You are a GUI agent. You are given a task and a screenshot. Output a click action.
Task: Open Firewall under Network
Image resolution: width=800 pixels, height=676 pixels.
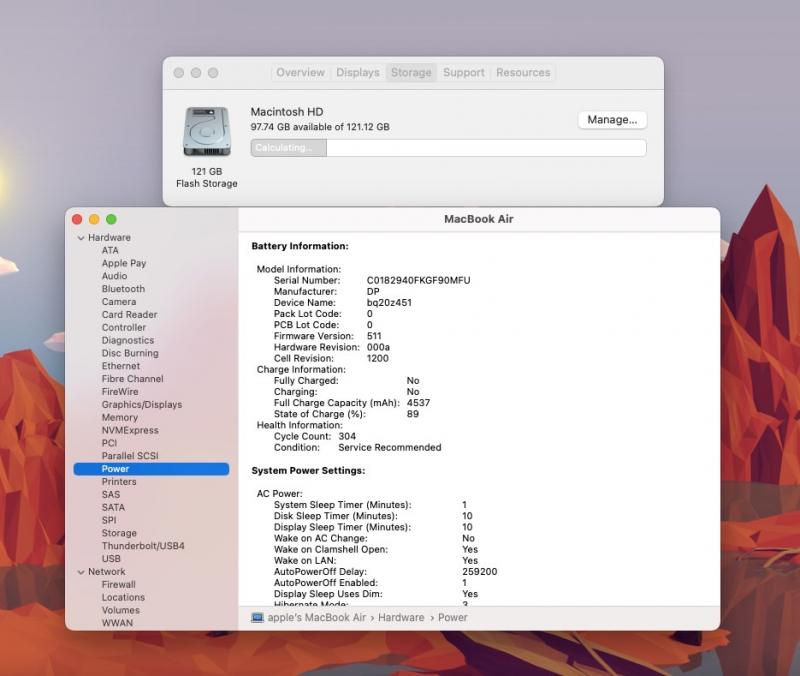click(119, 584)
